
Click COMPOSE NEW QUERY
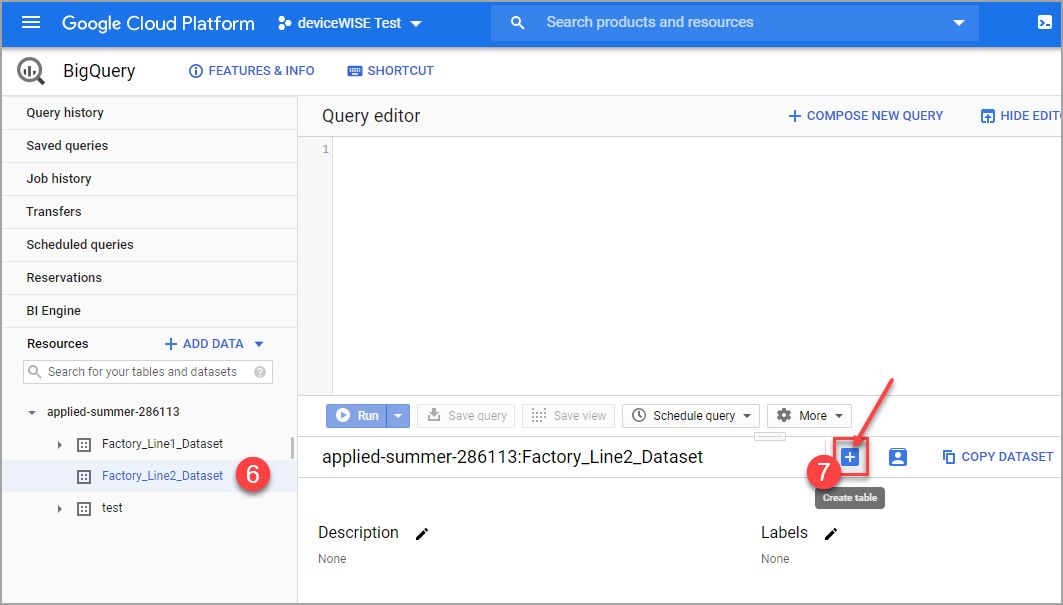click(866, 116)
